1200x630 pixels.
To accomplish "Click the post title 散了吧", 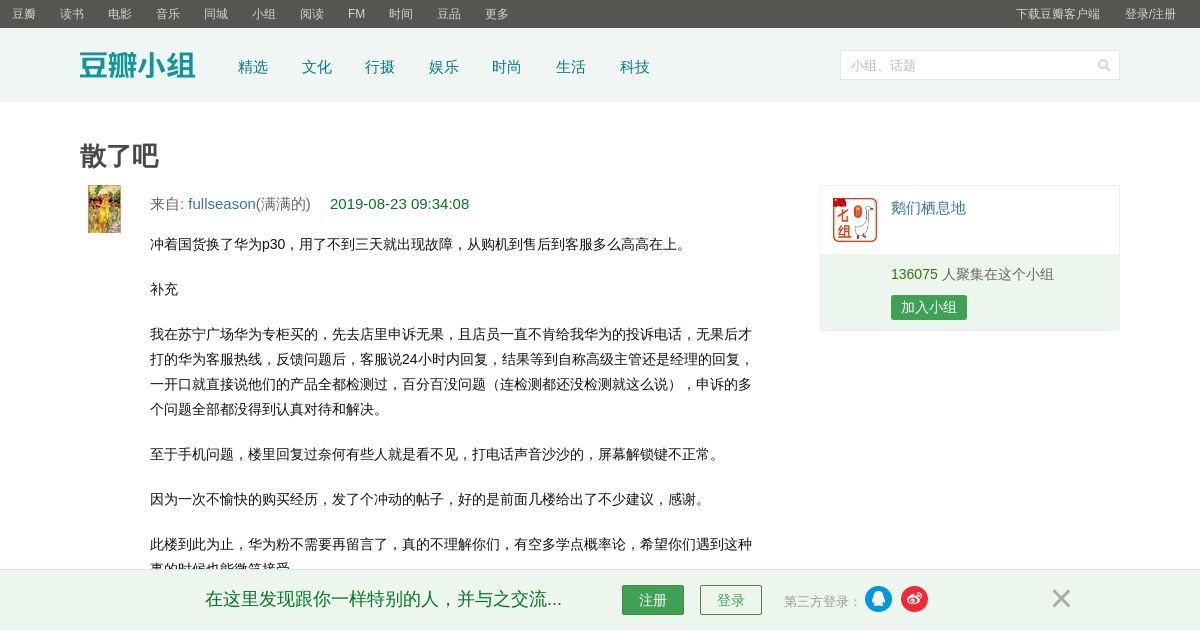I will pyautogui.click(x=119, y=156).
